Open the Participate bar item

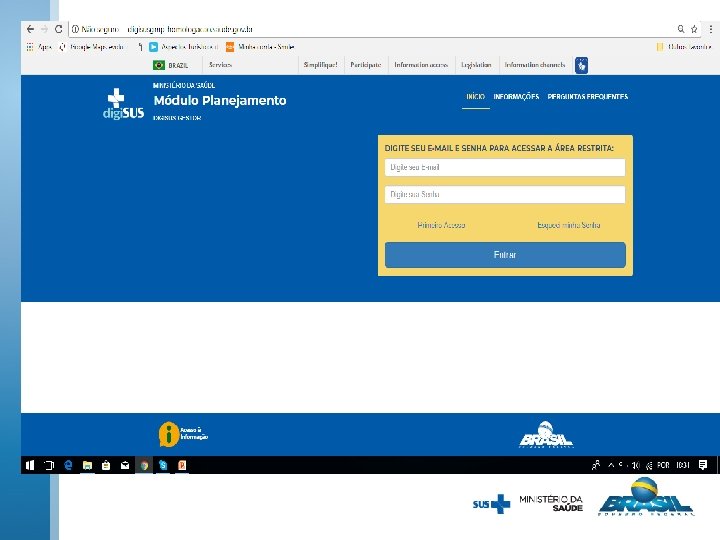[366, 65]
